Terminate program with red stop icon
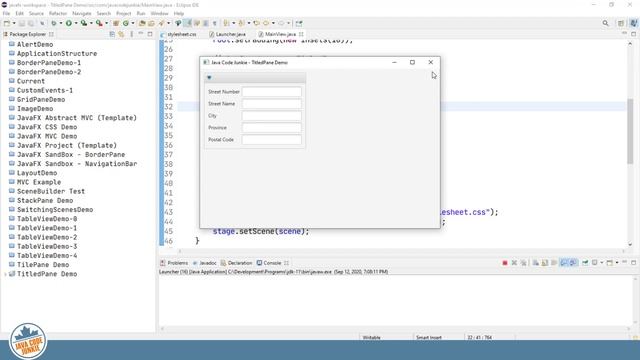This screenshot has height=360, width=640. (x=505, y=263)
